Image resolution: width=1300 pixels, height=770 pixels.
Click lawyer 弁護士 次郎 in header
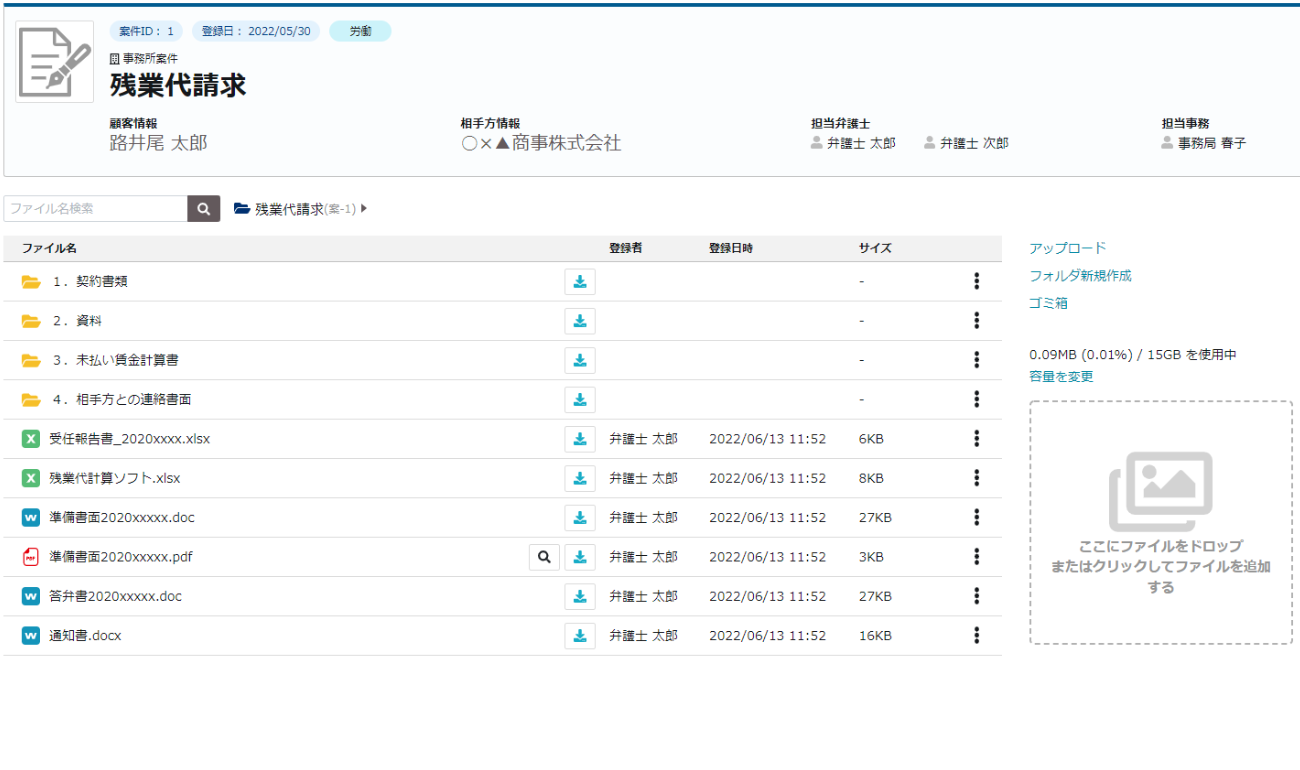click(966, 143)
